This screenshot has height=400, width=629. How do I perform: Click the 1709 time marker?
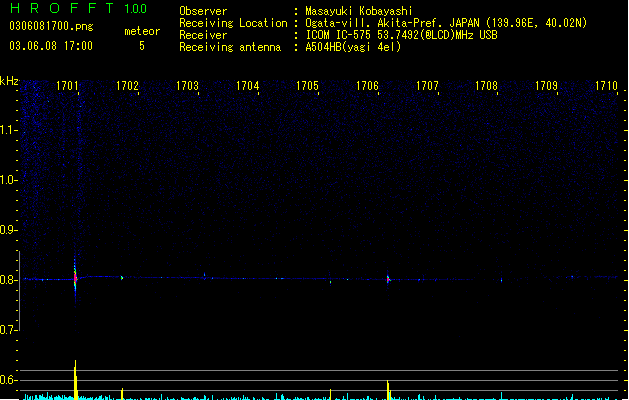546,86
